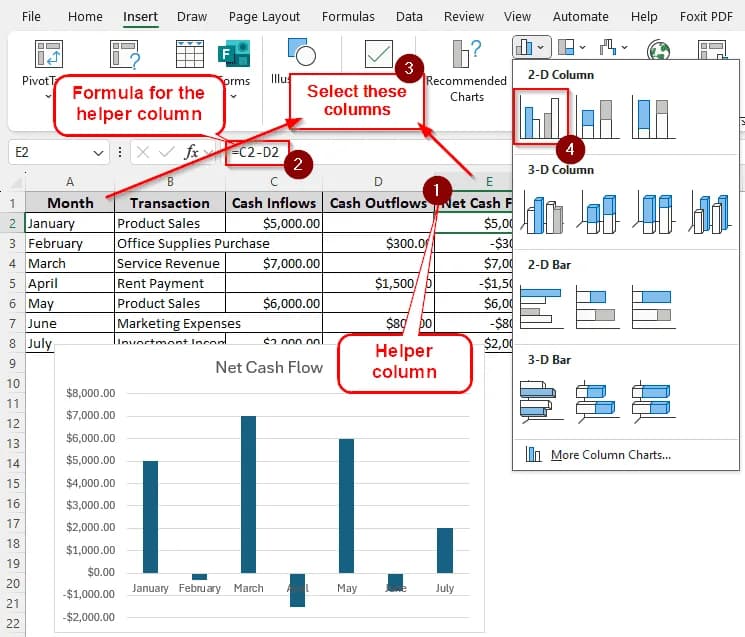
Task: Click inside the Name Box showing E2
Action: point(50,152)
